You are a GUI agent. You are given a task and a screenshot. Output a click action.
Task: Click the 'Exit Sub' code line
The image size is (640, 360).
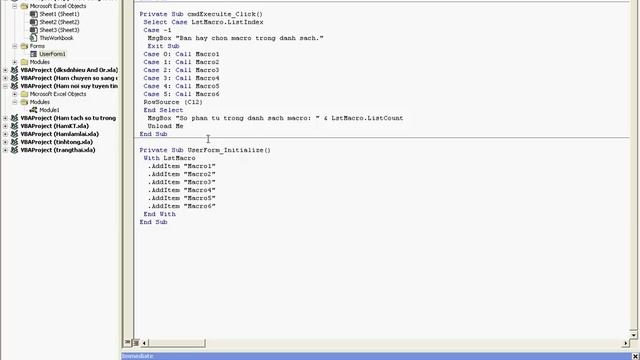point(163,46)
